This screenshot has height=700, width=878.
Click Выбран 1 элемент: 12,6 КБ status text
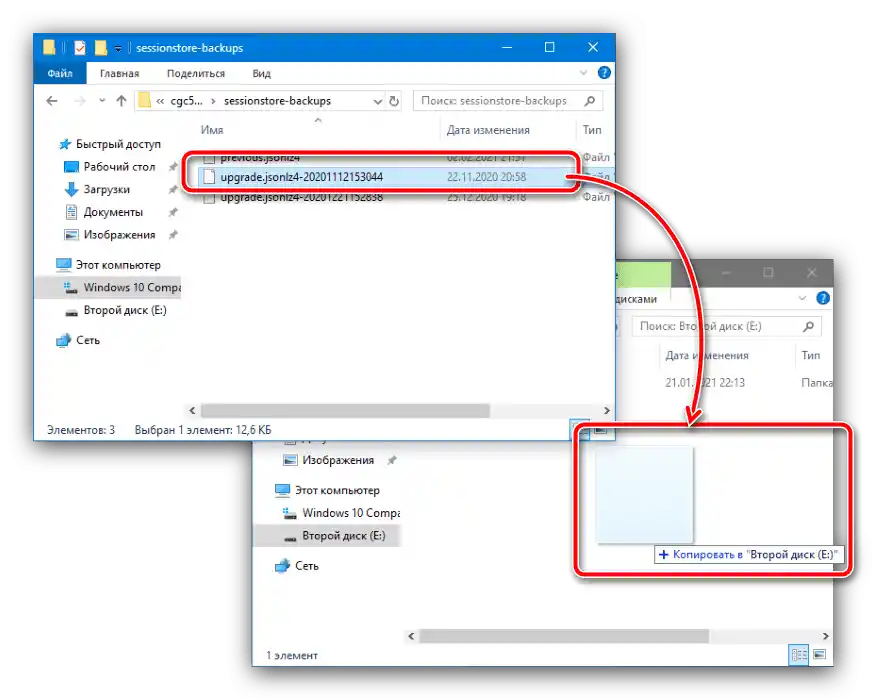coord(203,430)
